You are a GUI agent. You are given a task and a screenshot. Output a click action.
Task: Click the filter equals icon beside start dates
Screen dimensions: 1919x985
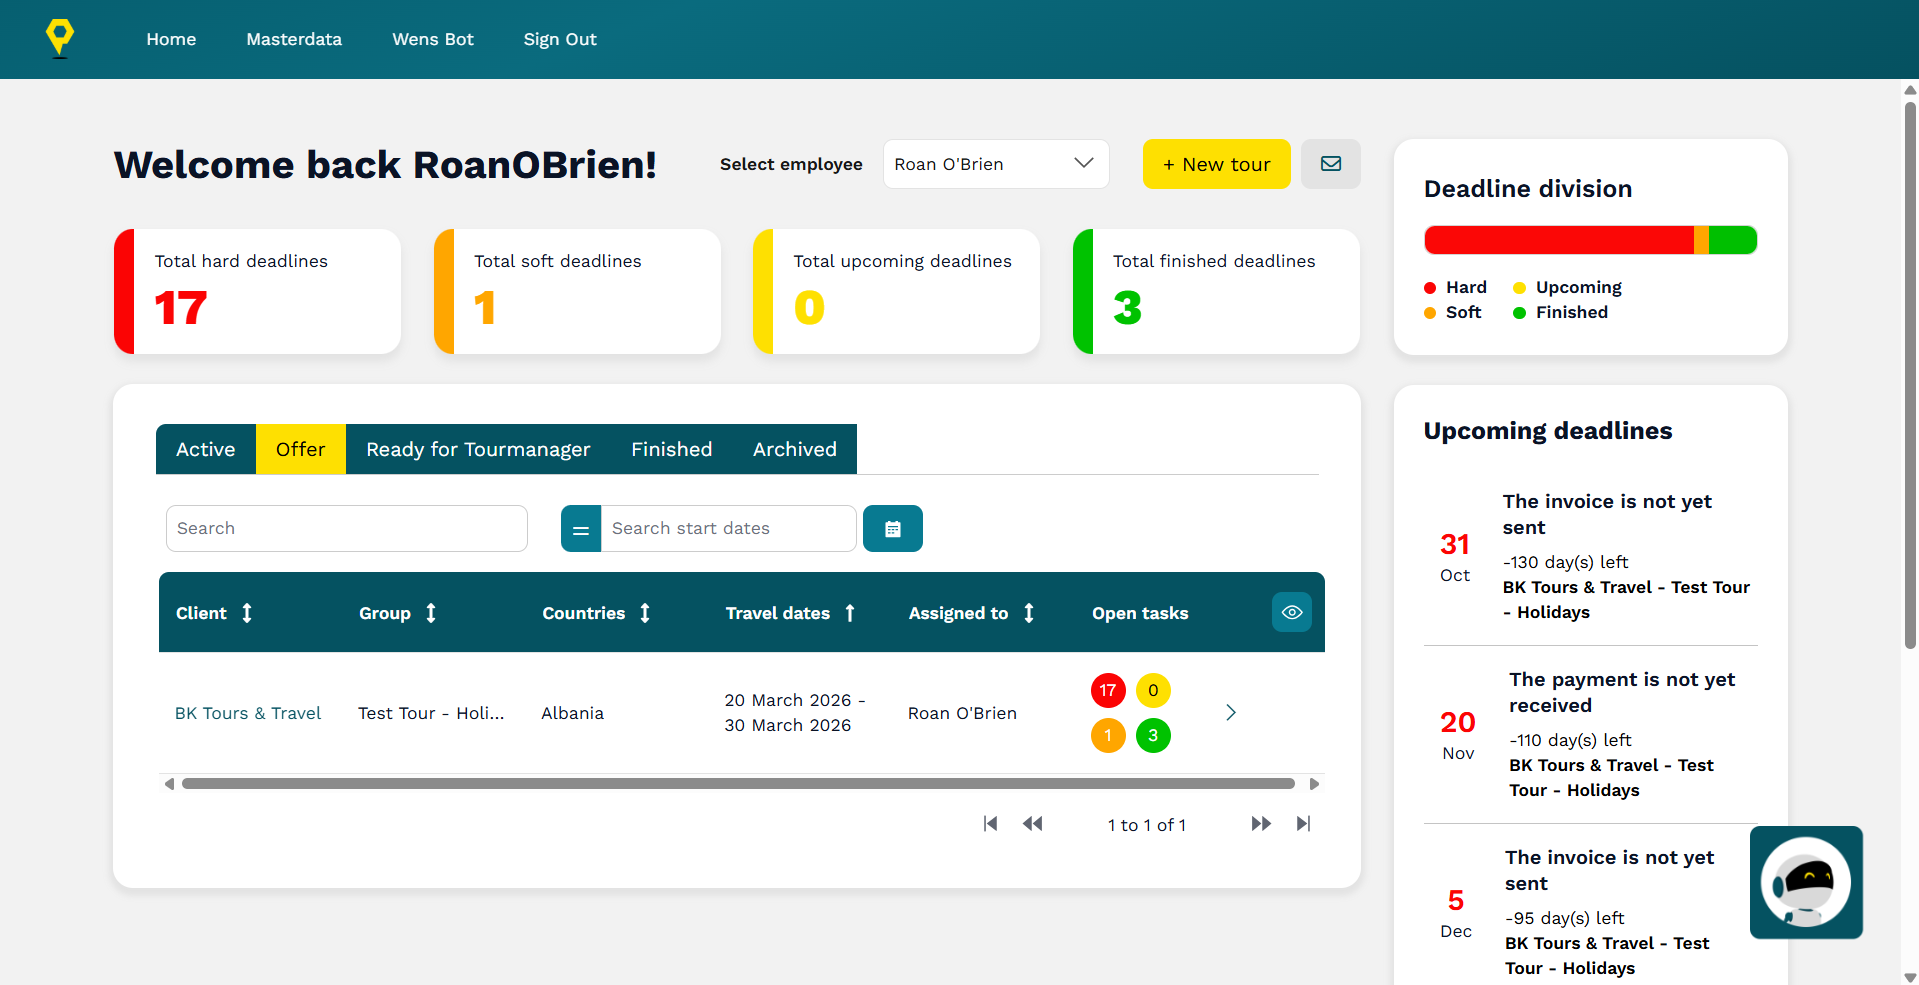(x=581, y=529)
